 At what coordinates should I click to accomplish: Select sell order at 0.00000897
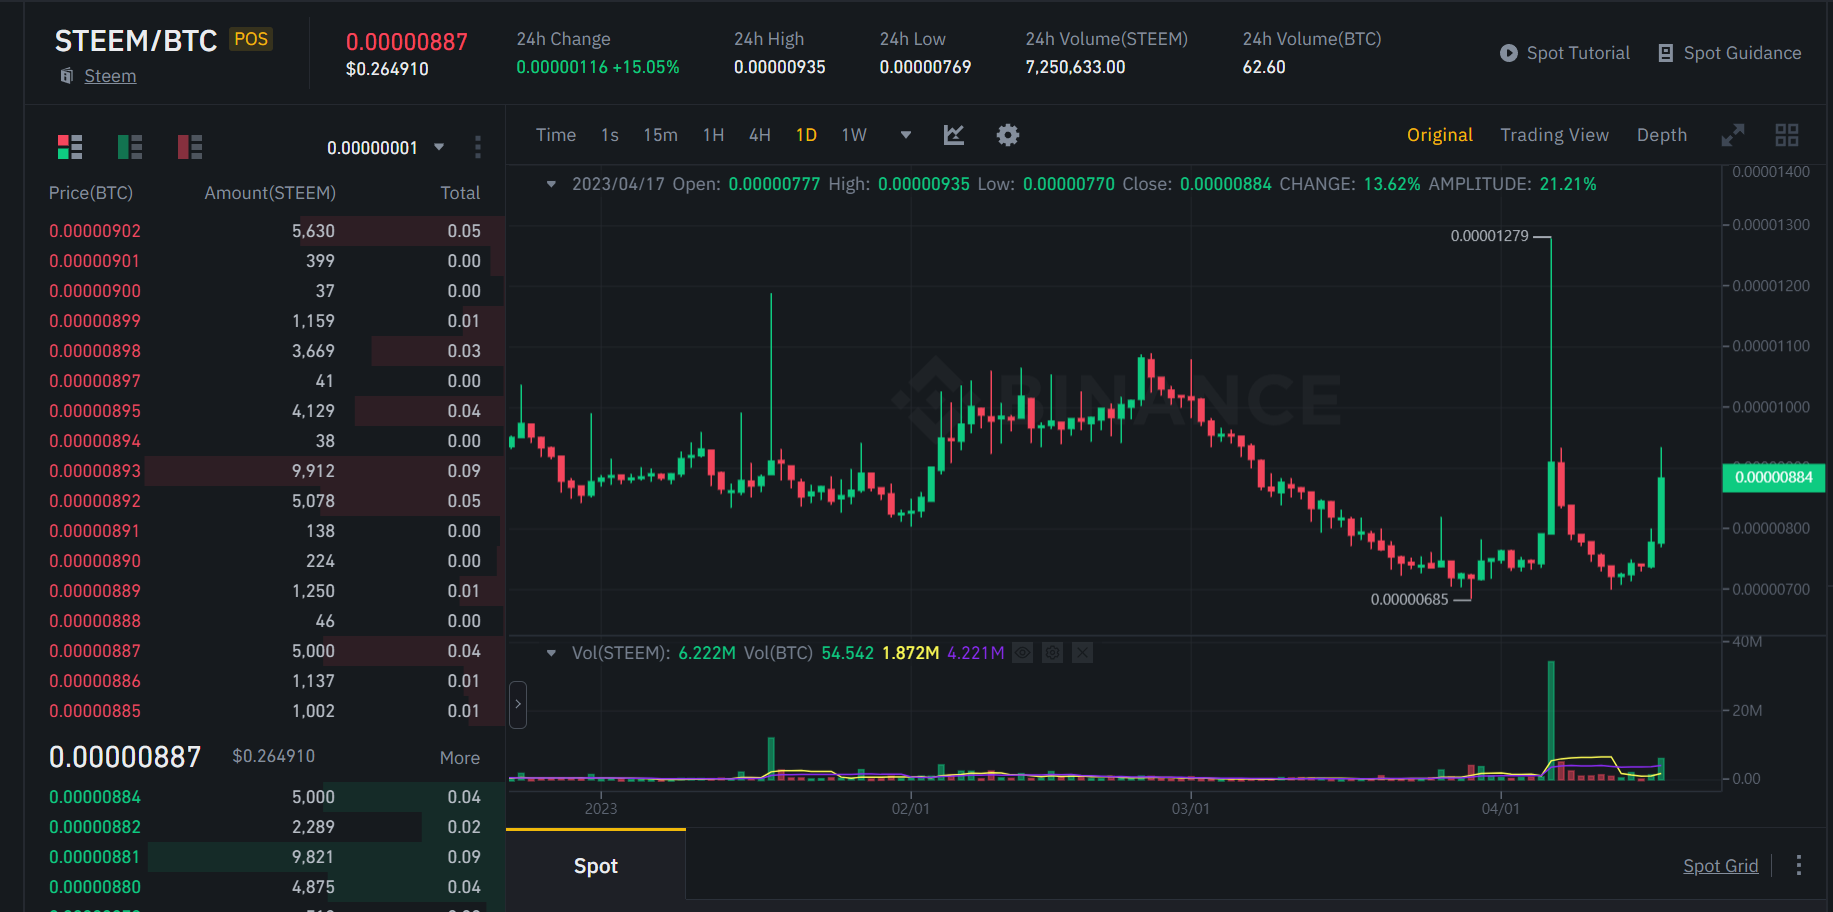265,381
